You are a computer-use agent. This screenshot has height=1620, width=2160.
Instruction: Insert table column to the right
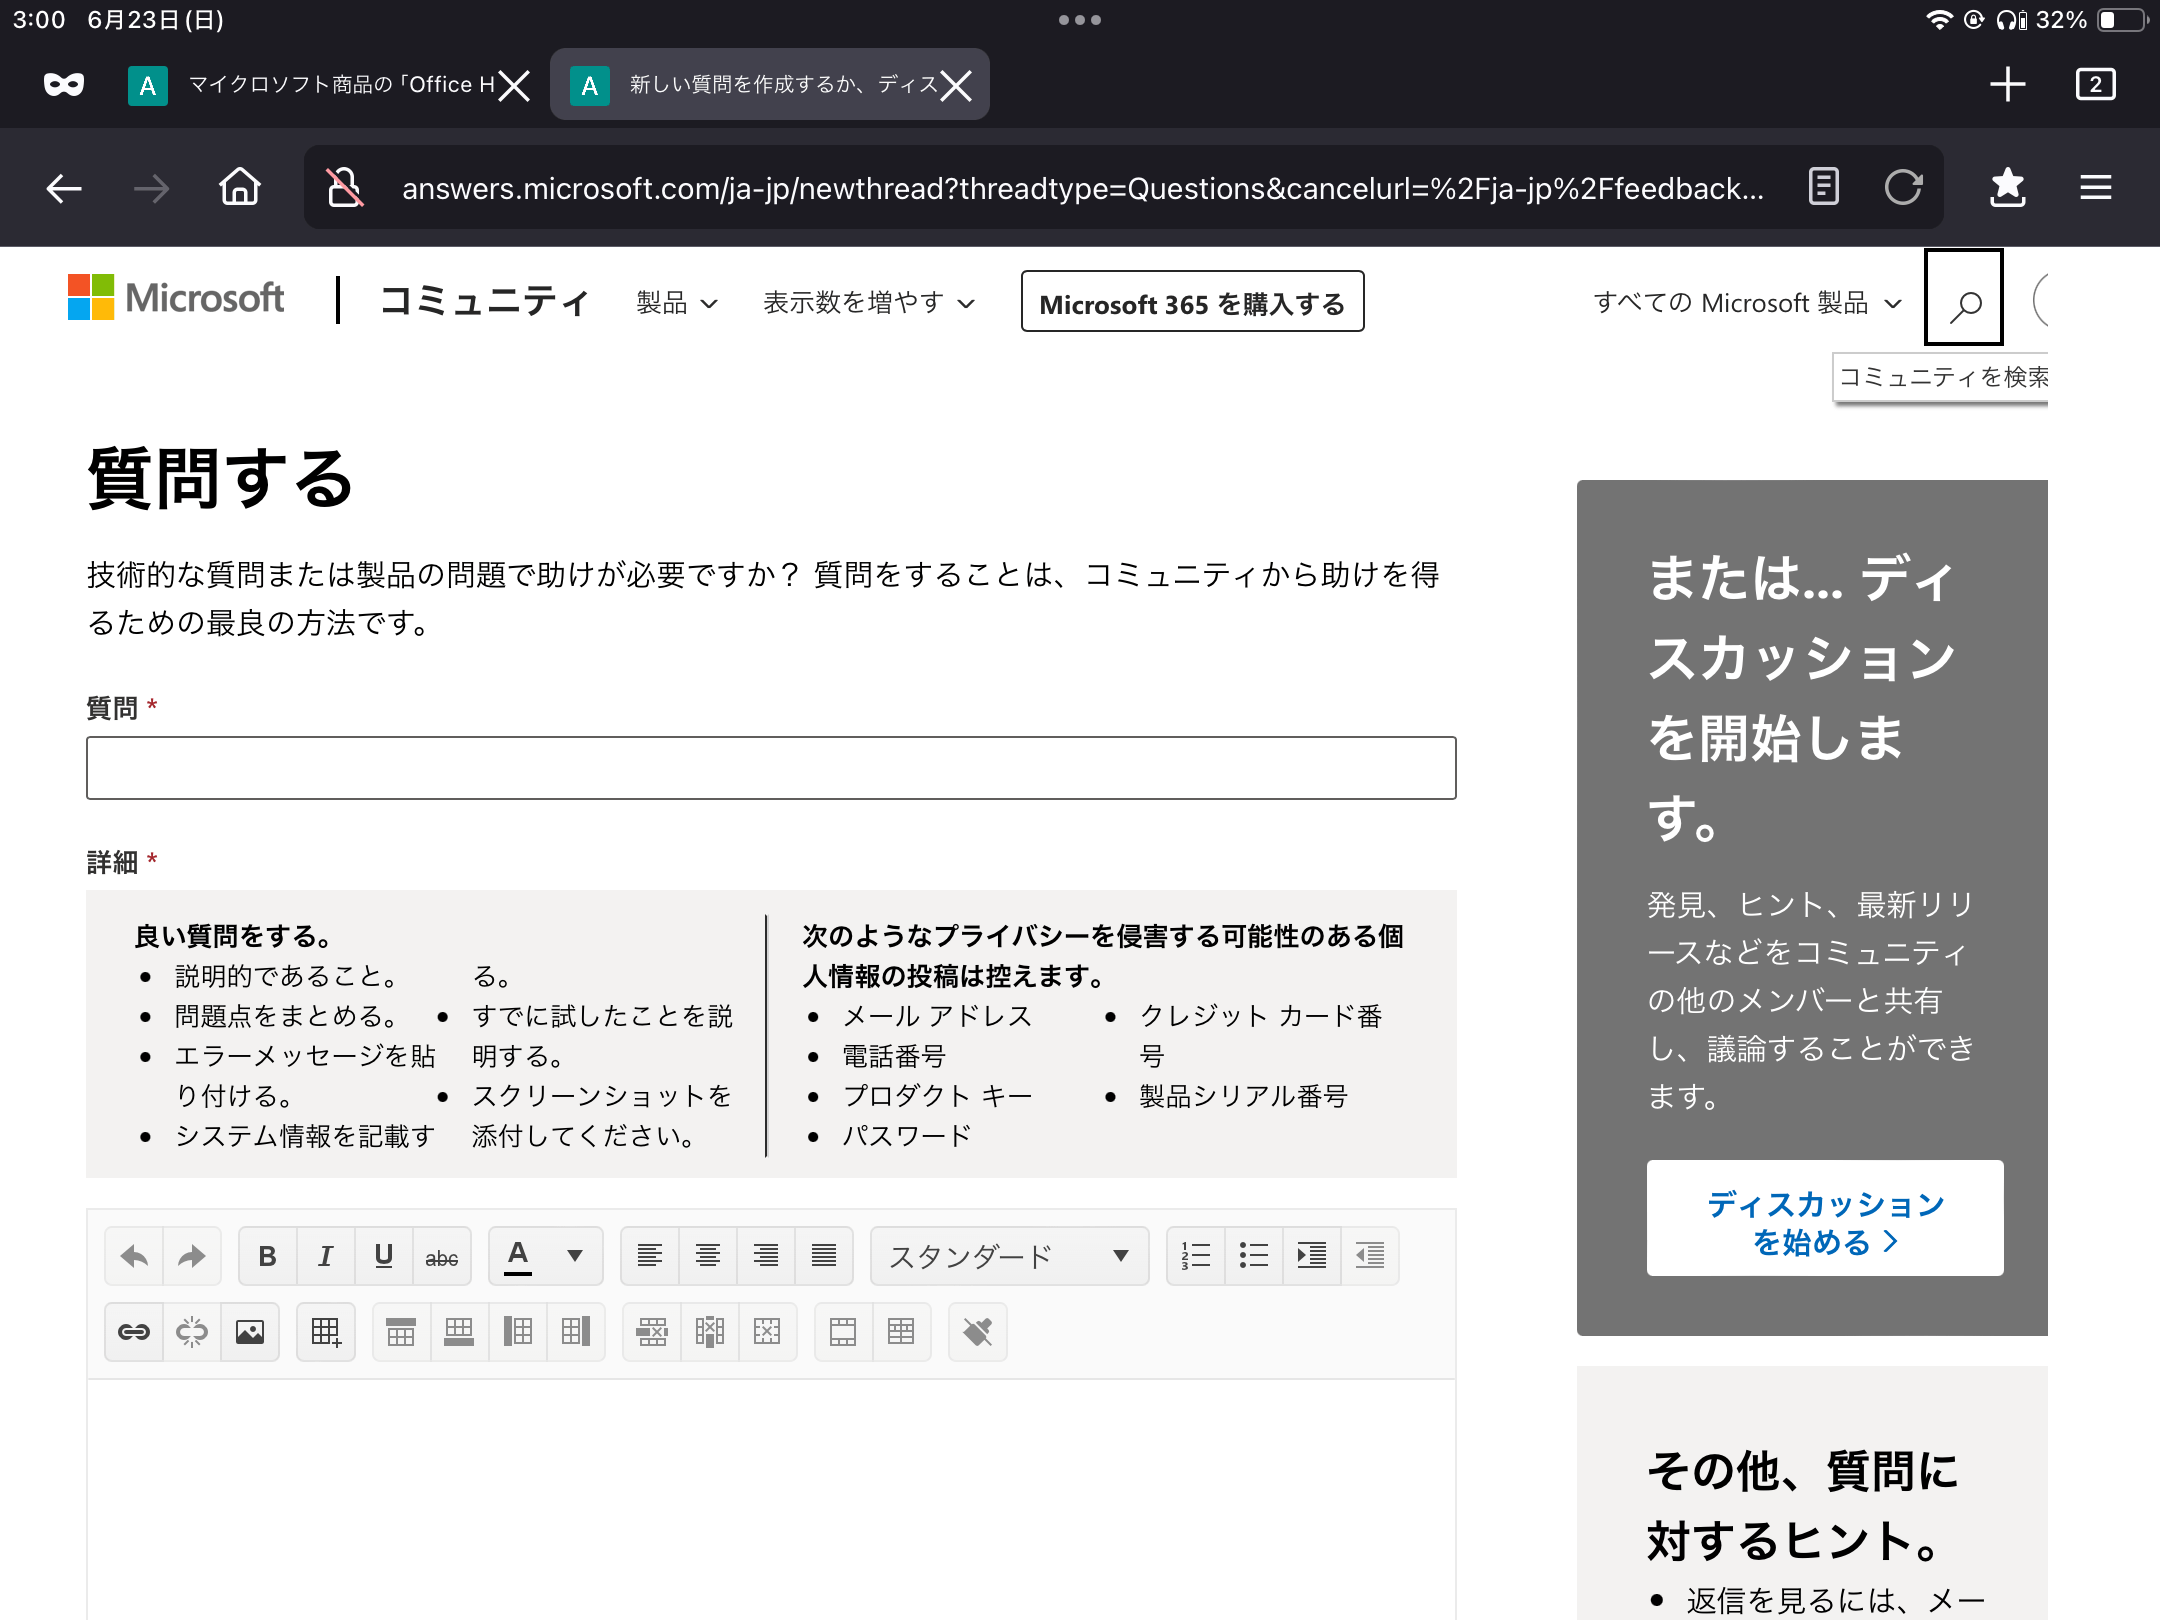(x=575, y=1332)
